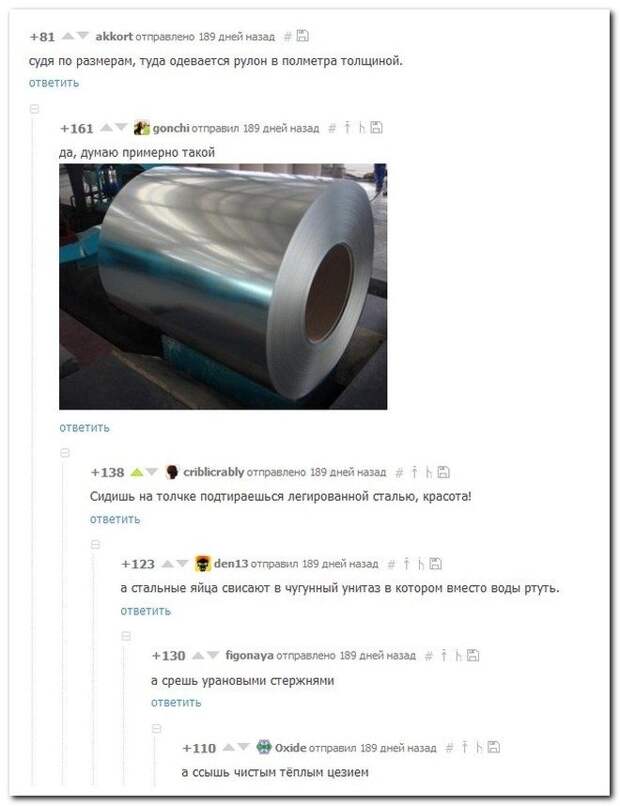Open the steel coil image in gonchi's comment

point(223,286)
